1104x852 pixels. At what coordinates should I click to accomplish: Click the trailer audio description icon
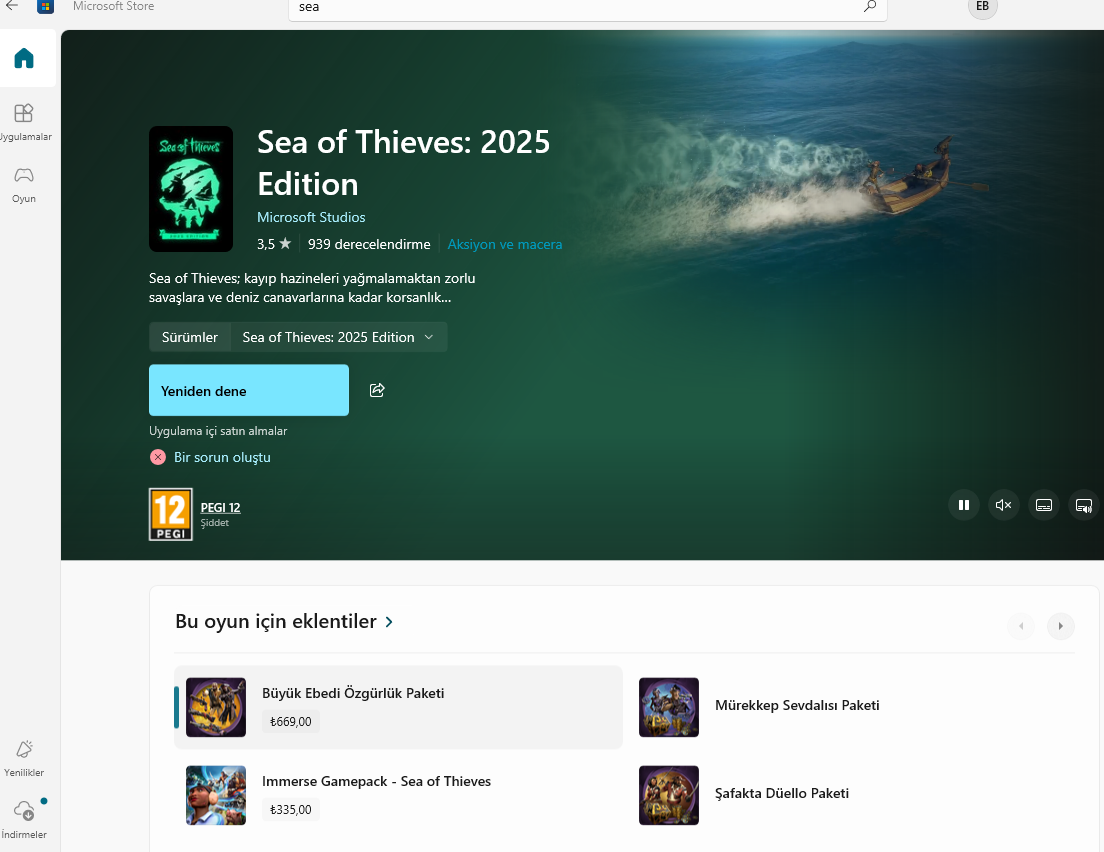1084,505
